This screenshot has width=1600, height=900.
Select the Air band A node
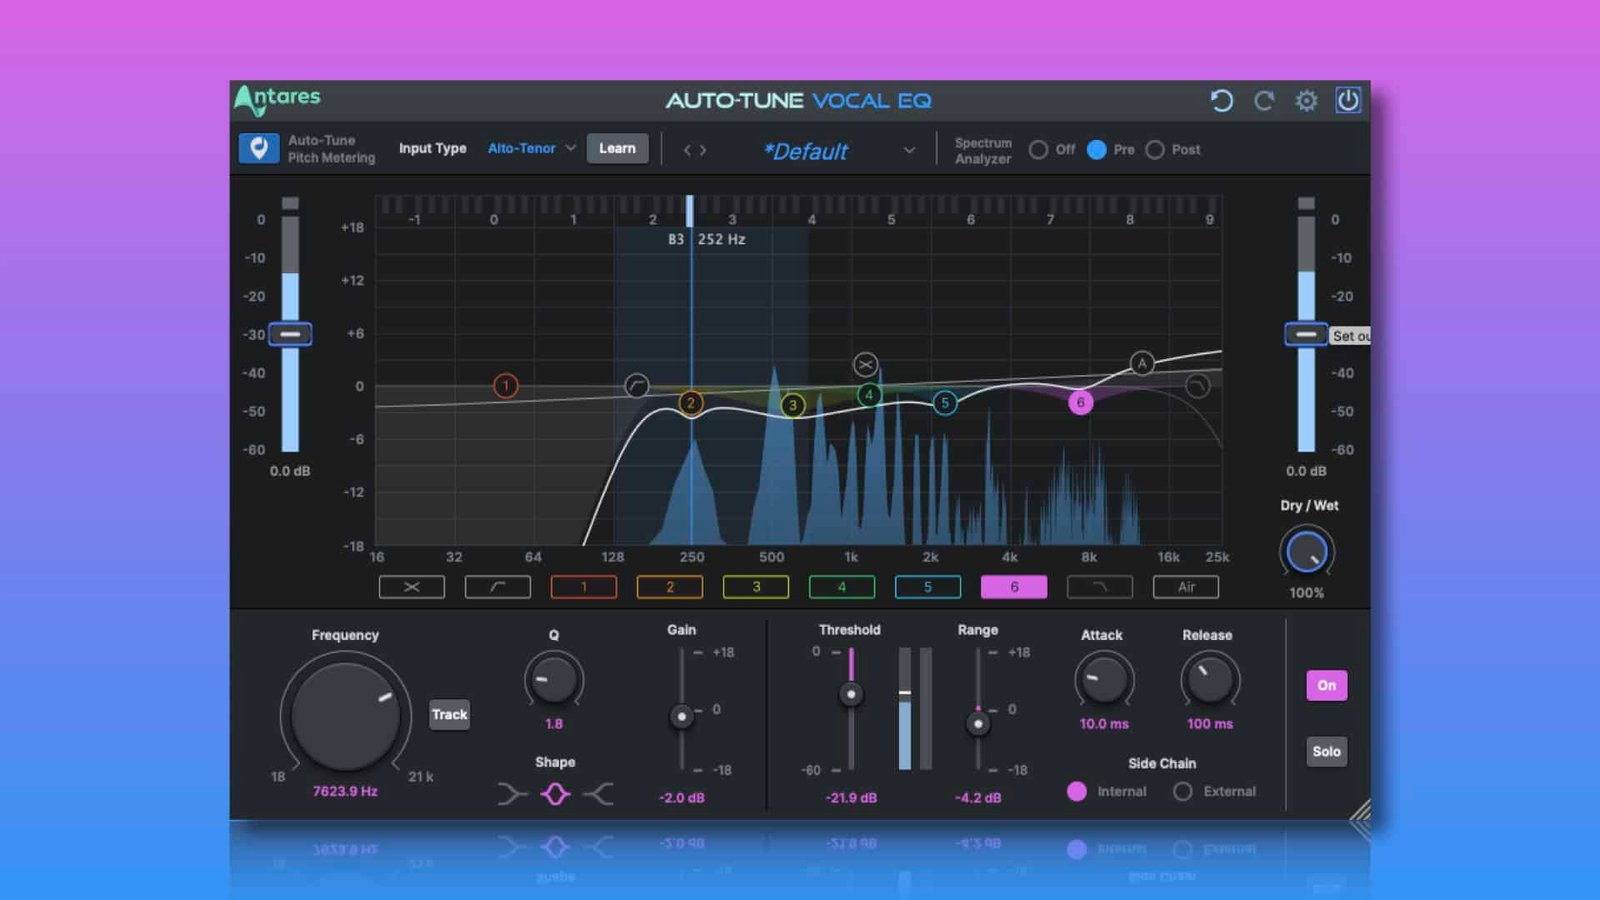point(1142,363)
